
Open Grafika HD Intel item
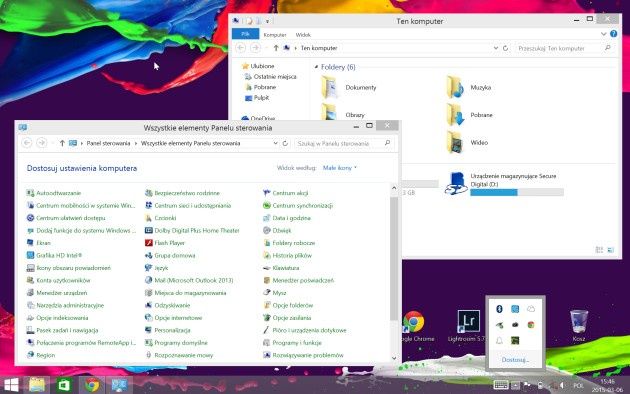pos(54,255)
